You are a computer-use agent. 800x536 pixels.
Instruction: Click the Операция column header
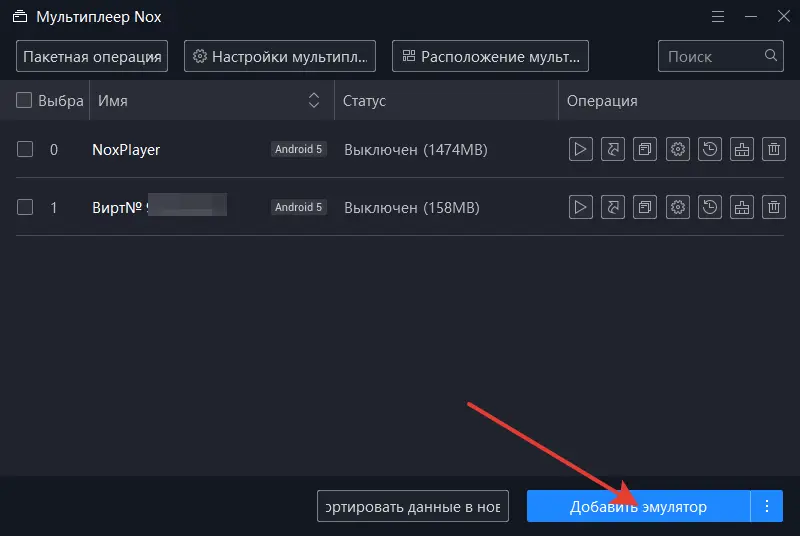(679, 100)
